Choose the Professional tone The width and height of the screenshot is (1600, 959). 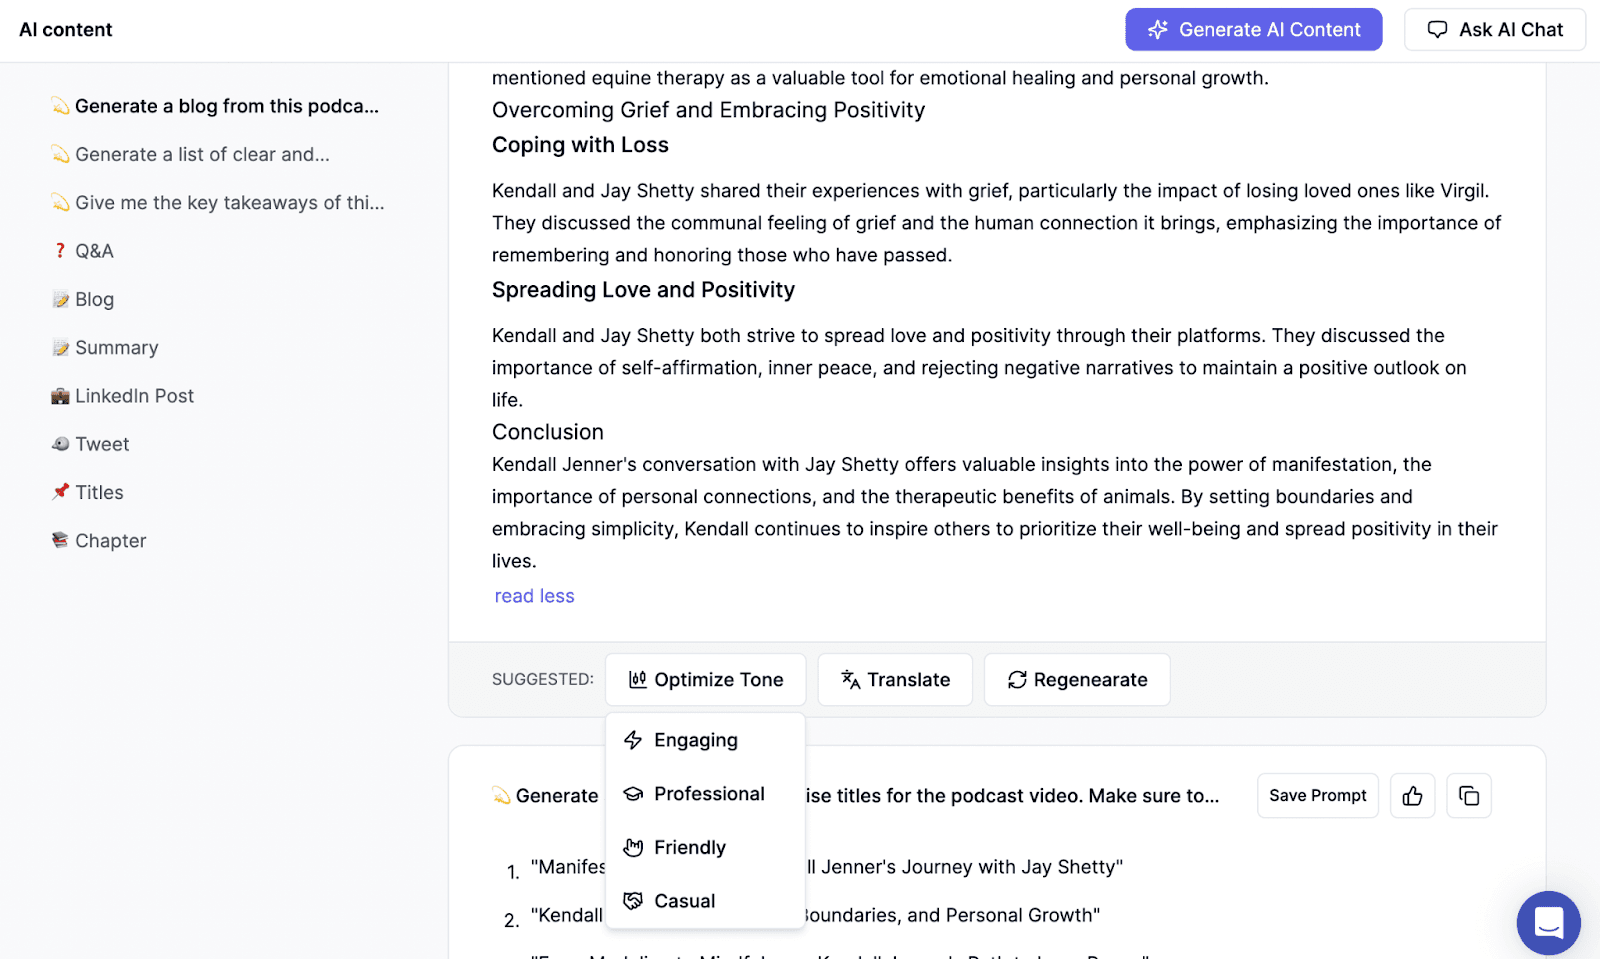[709, 793]
